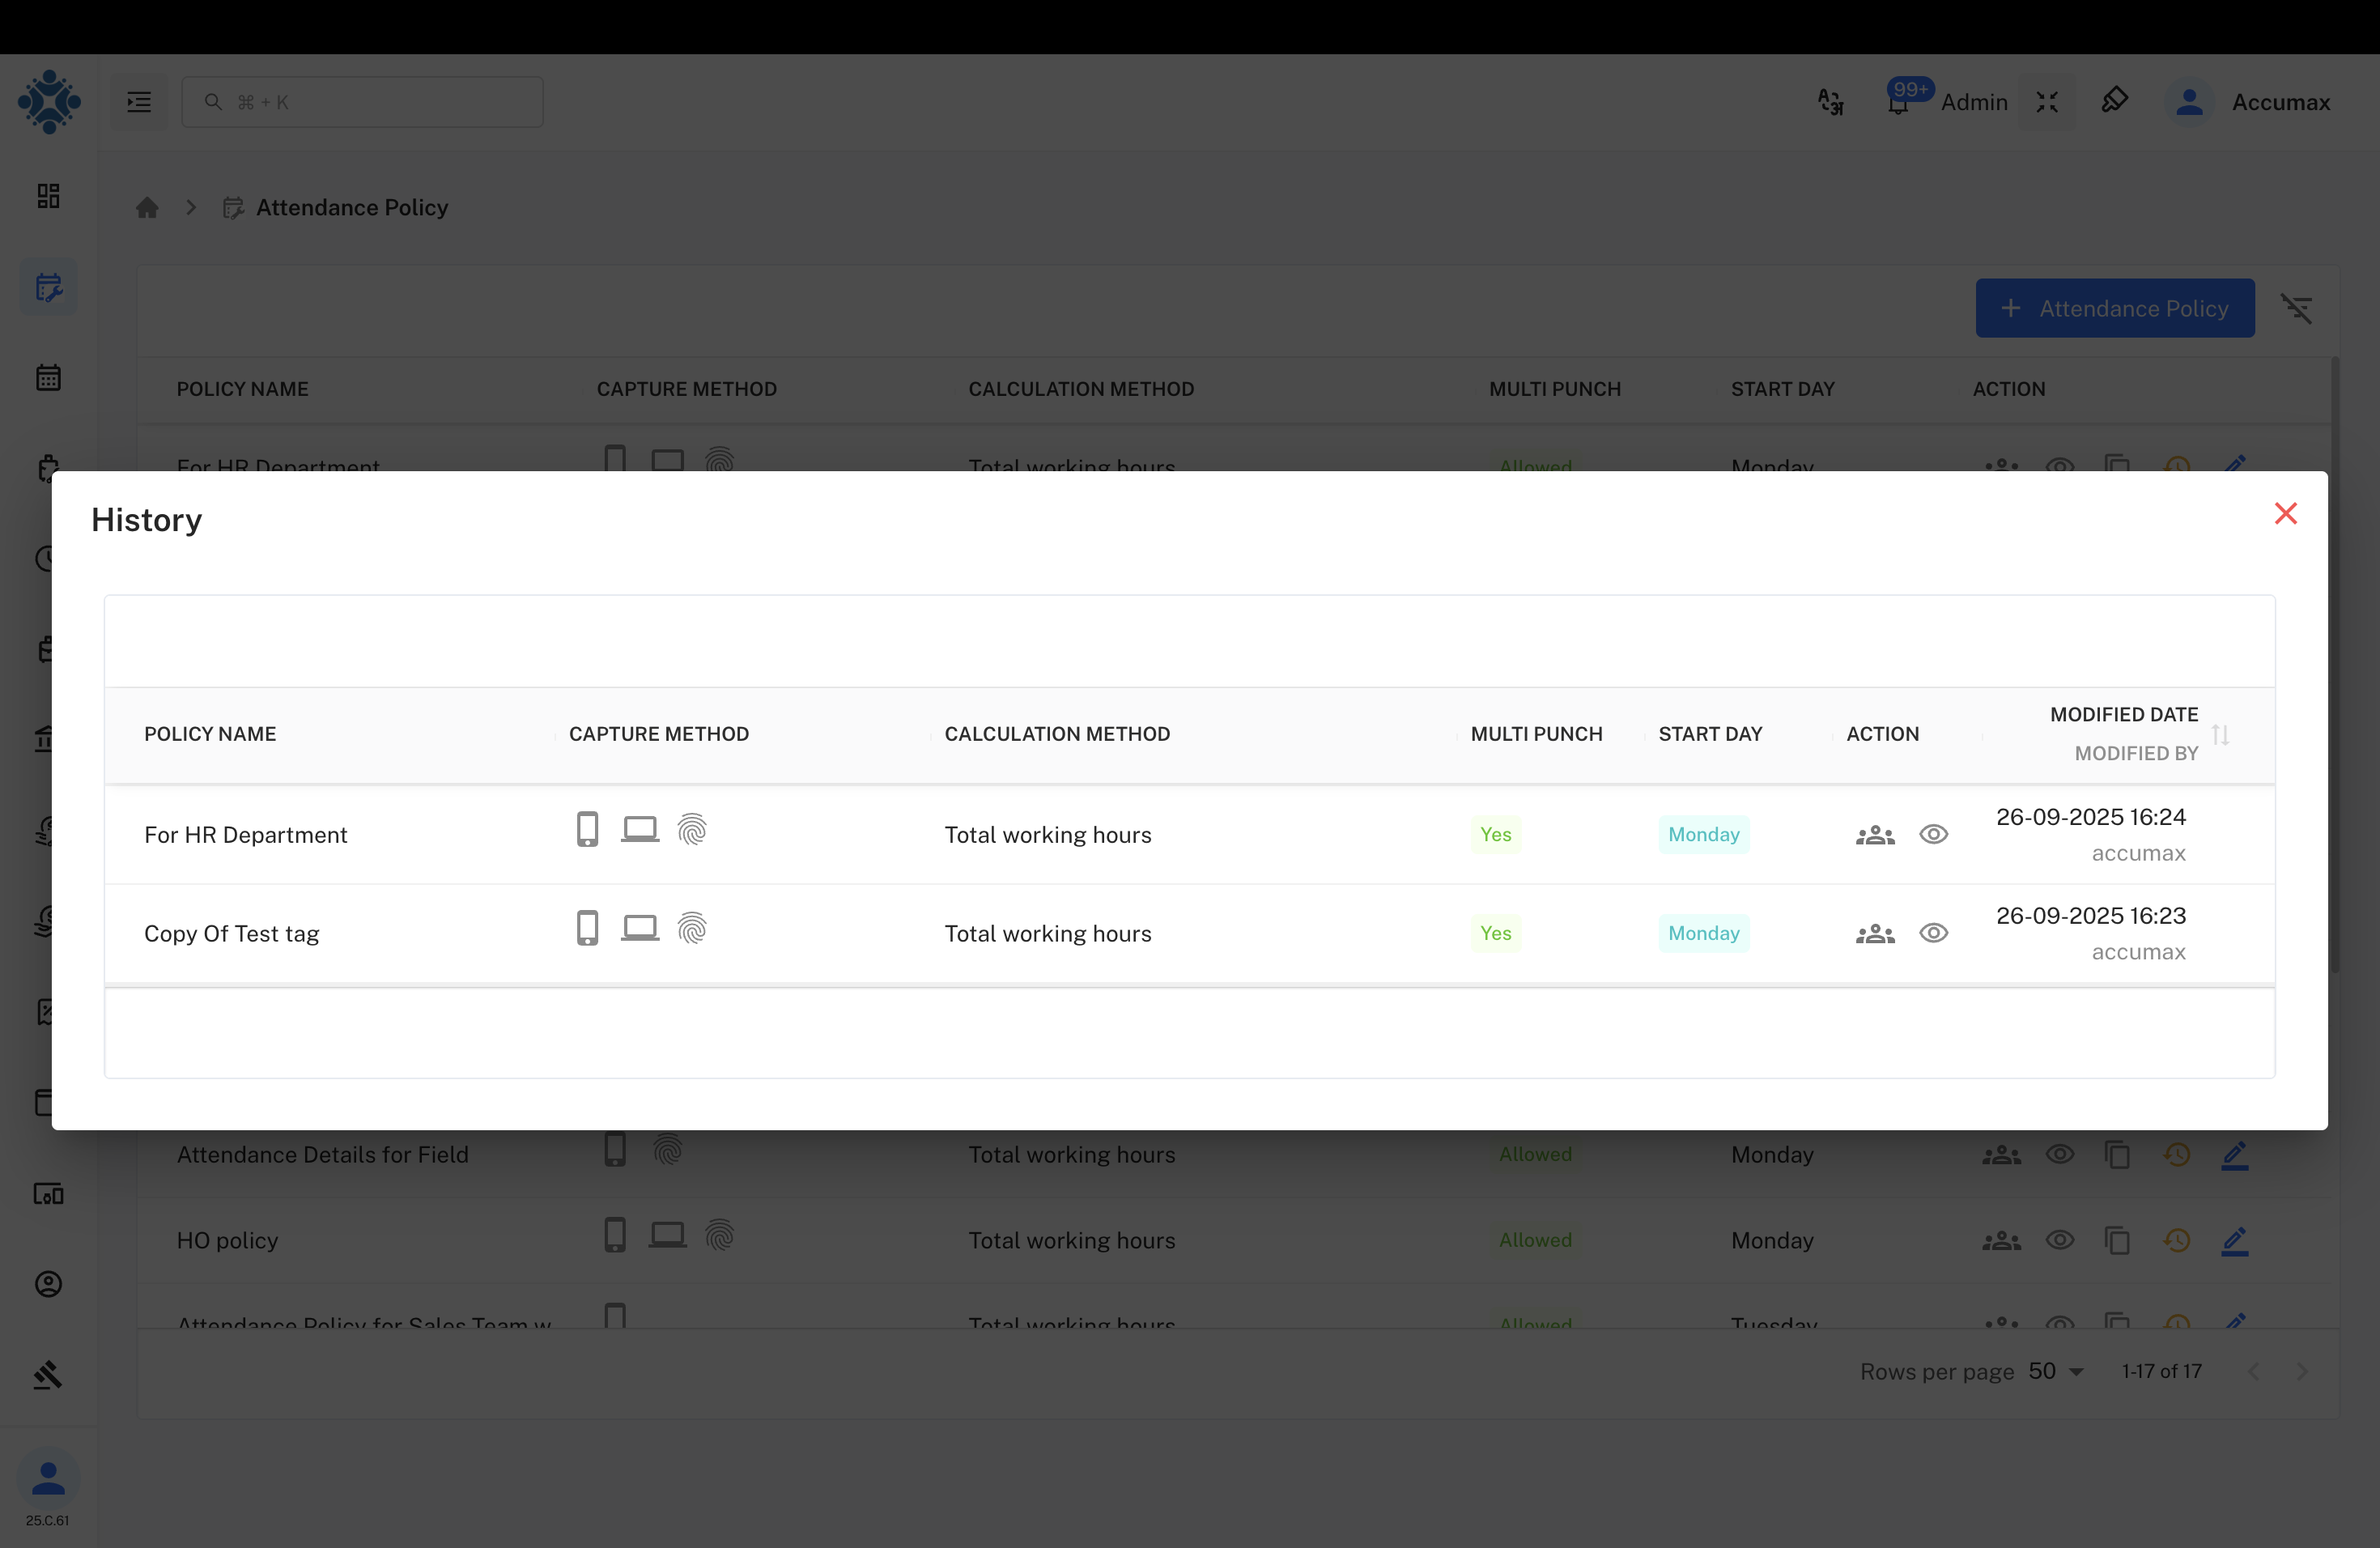Open the notifications bell
This screenshot has height=1548, width=2380.
click(1897, 103)
